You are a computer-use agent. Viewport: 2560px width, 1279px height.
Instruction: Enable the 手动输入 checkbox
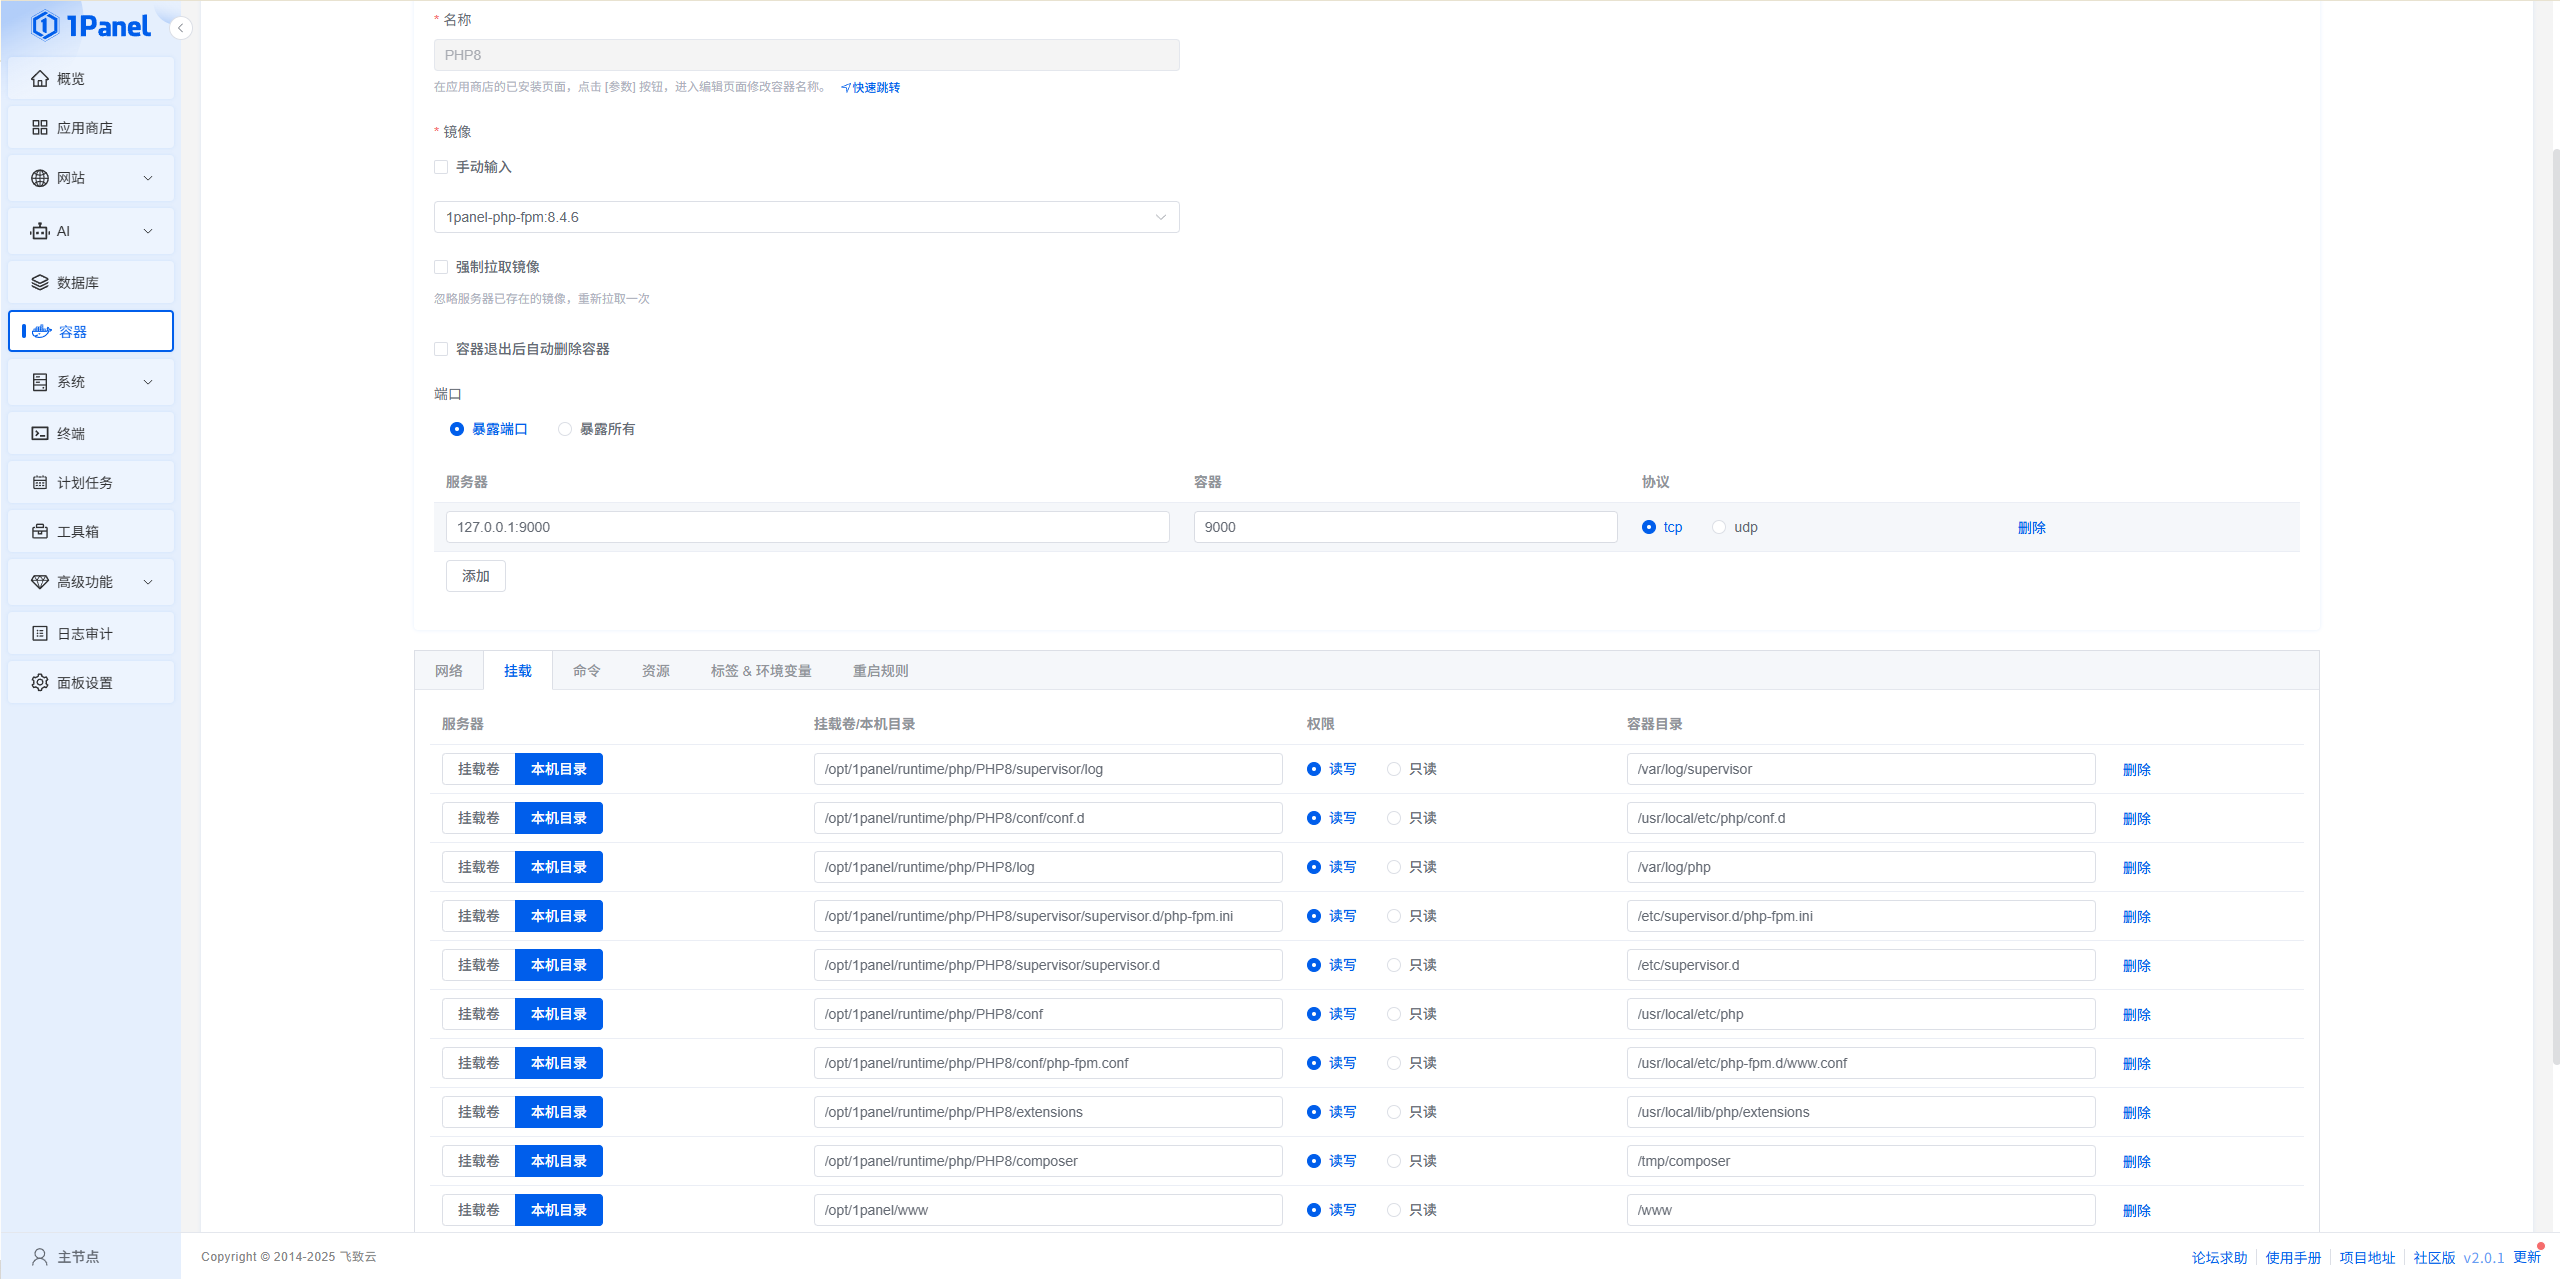tap(441, 167)
